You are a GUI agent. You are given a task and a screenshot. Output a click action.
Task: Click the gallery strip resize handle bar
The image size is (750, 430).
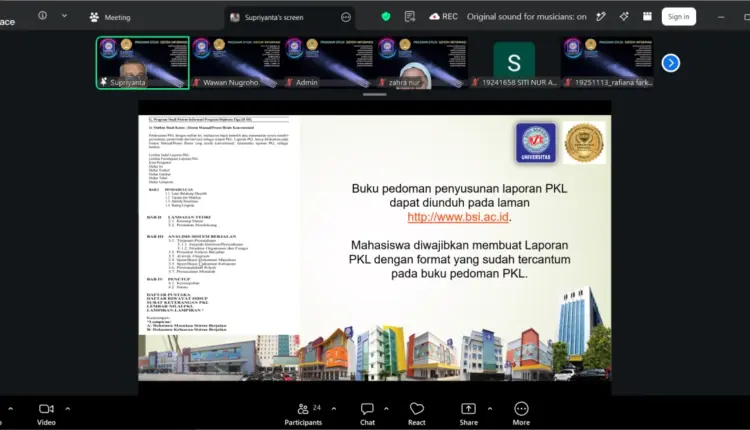pos(375,94)
